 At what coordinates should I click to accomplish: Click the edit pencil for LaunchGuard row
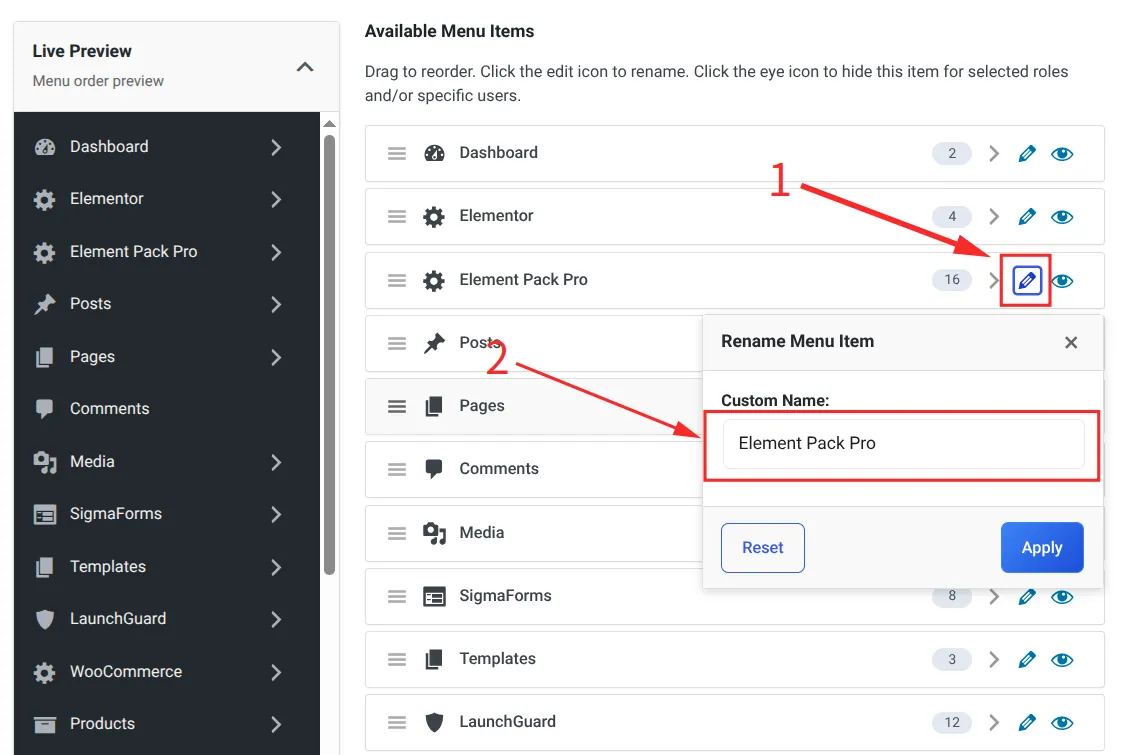tap(1026, 722)
